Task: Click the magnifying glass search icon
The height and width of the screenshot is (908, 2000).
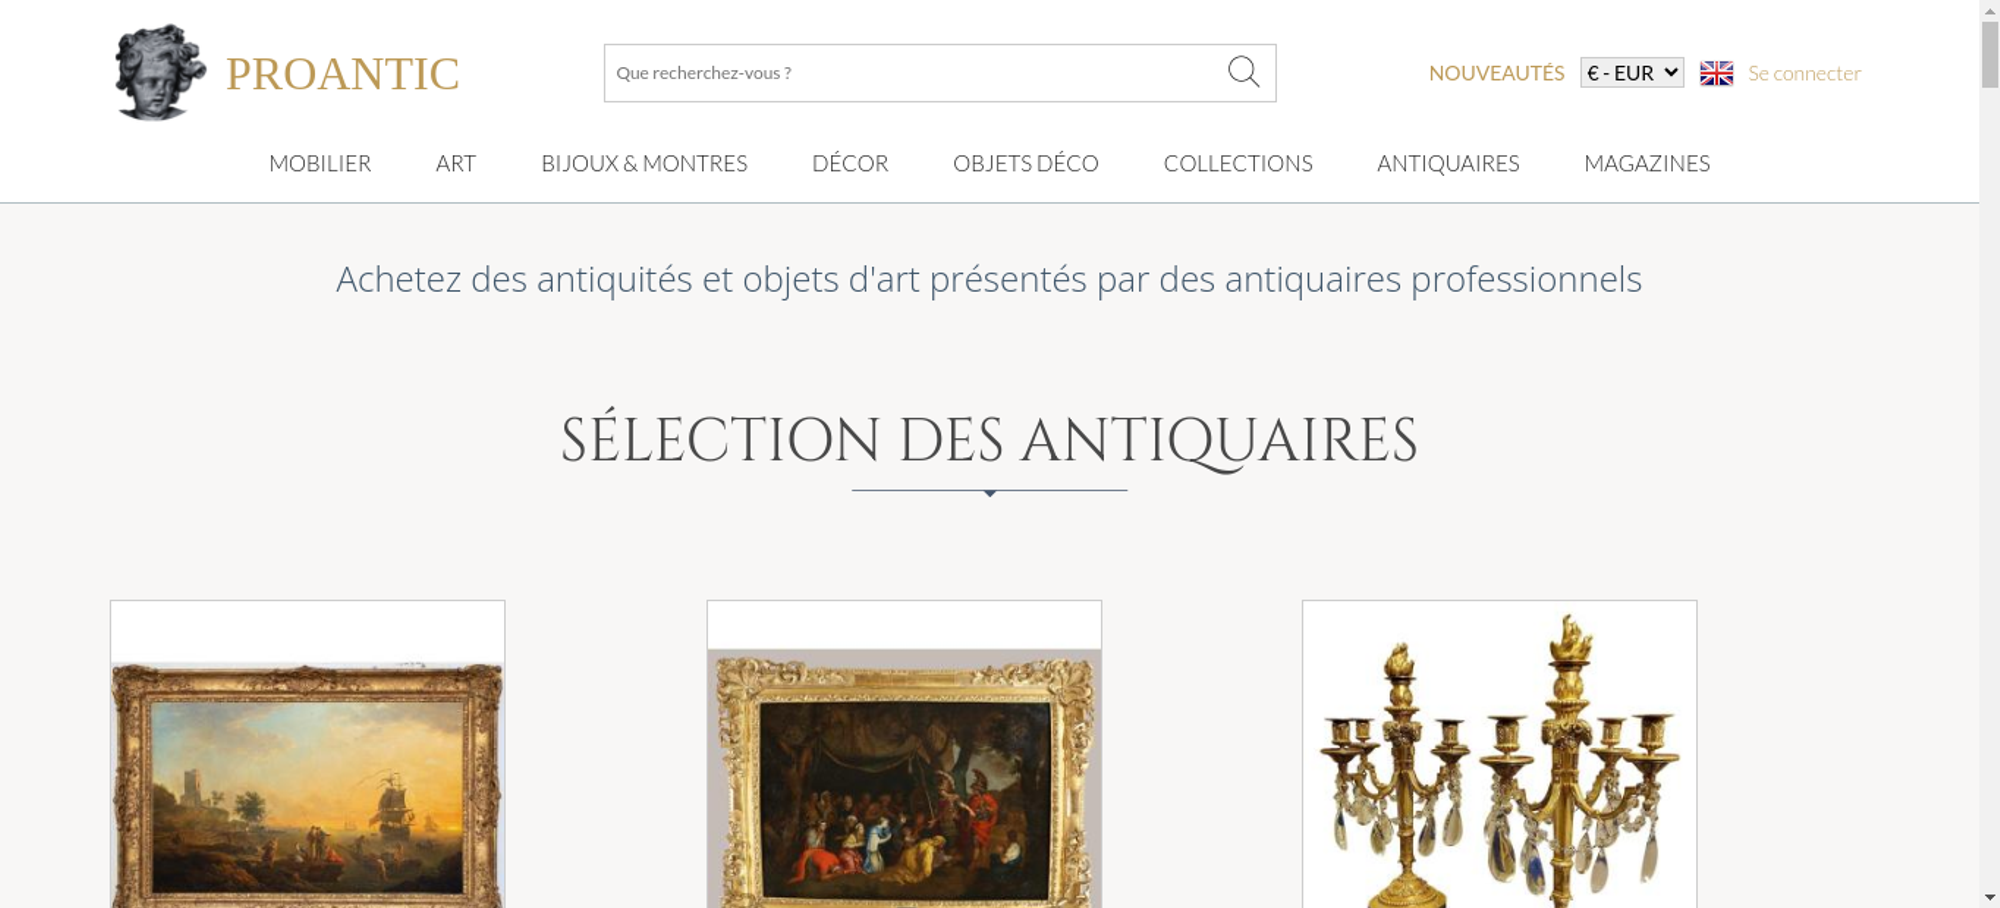Action: click(1243, 72)
